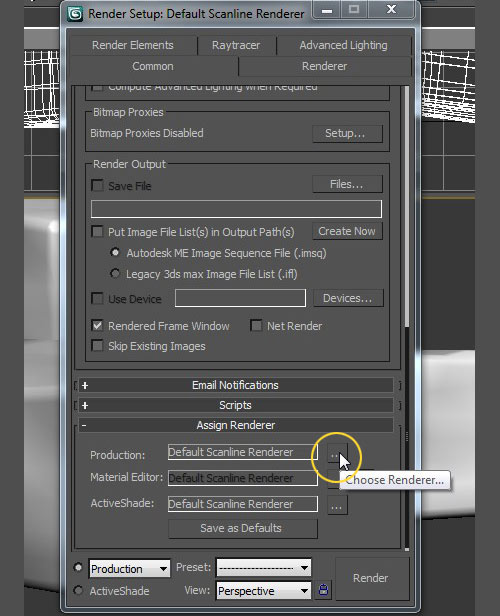Enable the Net Render checkbox

[x=256, y=325]
